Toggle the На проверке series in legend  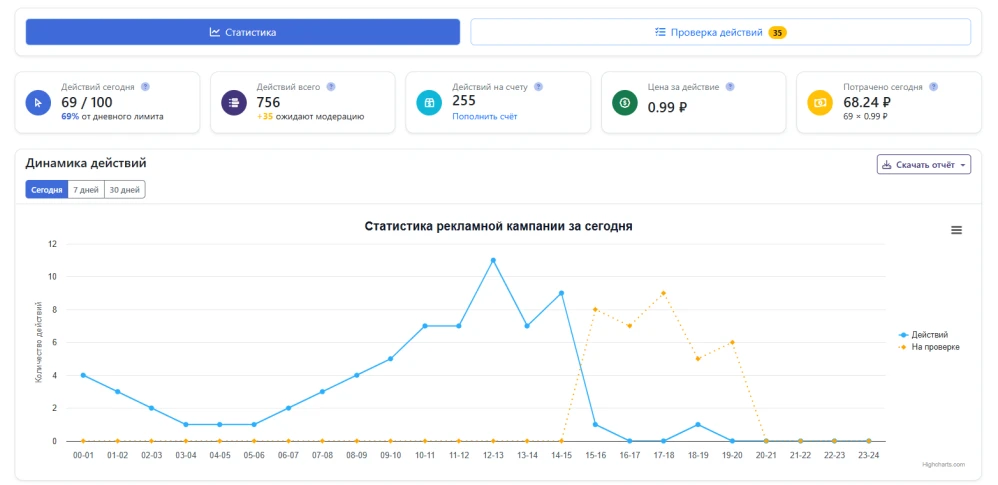tap(928, 347)
